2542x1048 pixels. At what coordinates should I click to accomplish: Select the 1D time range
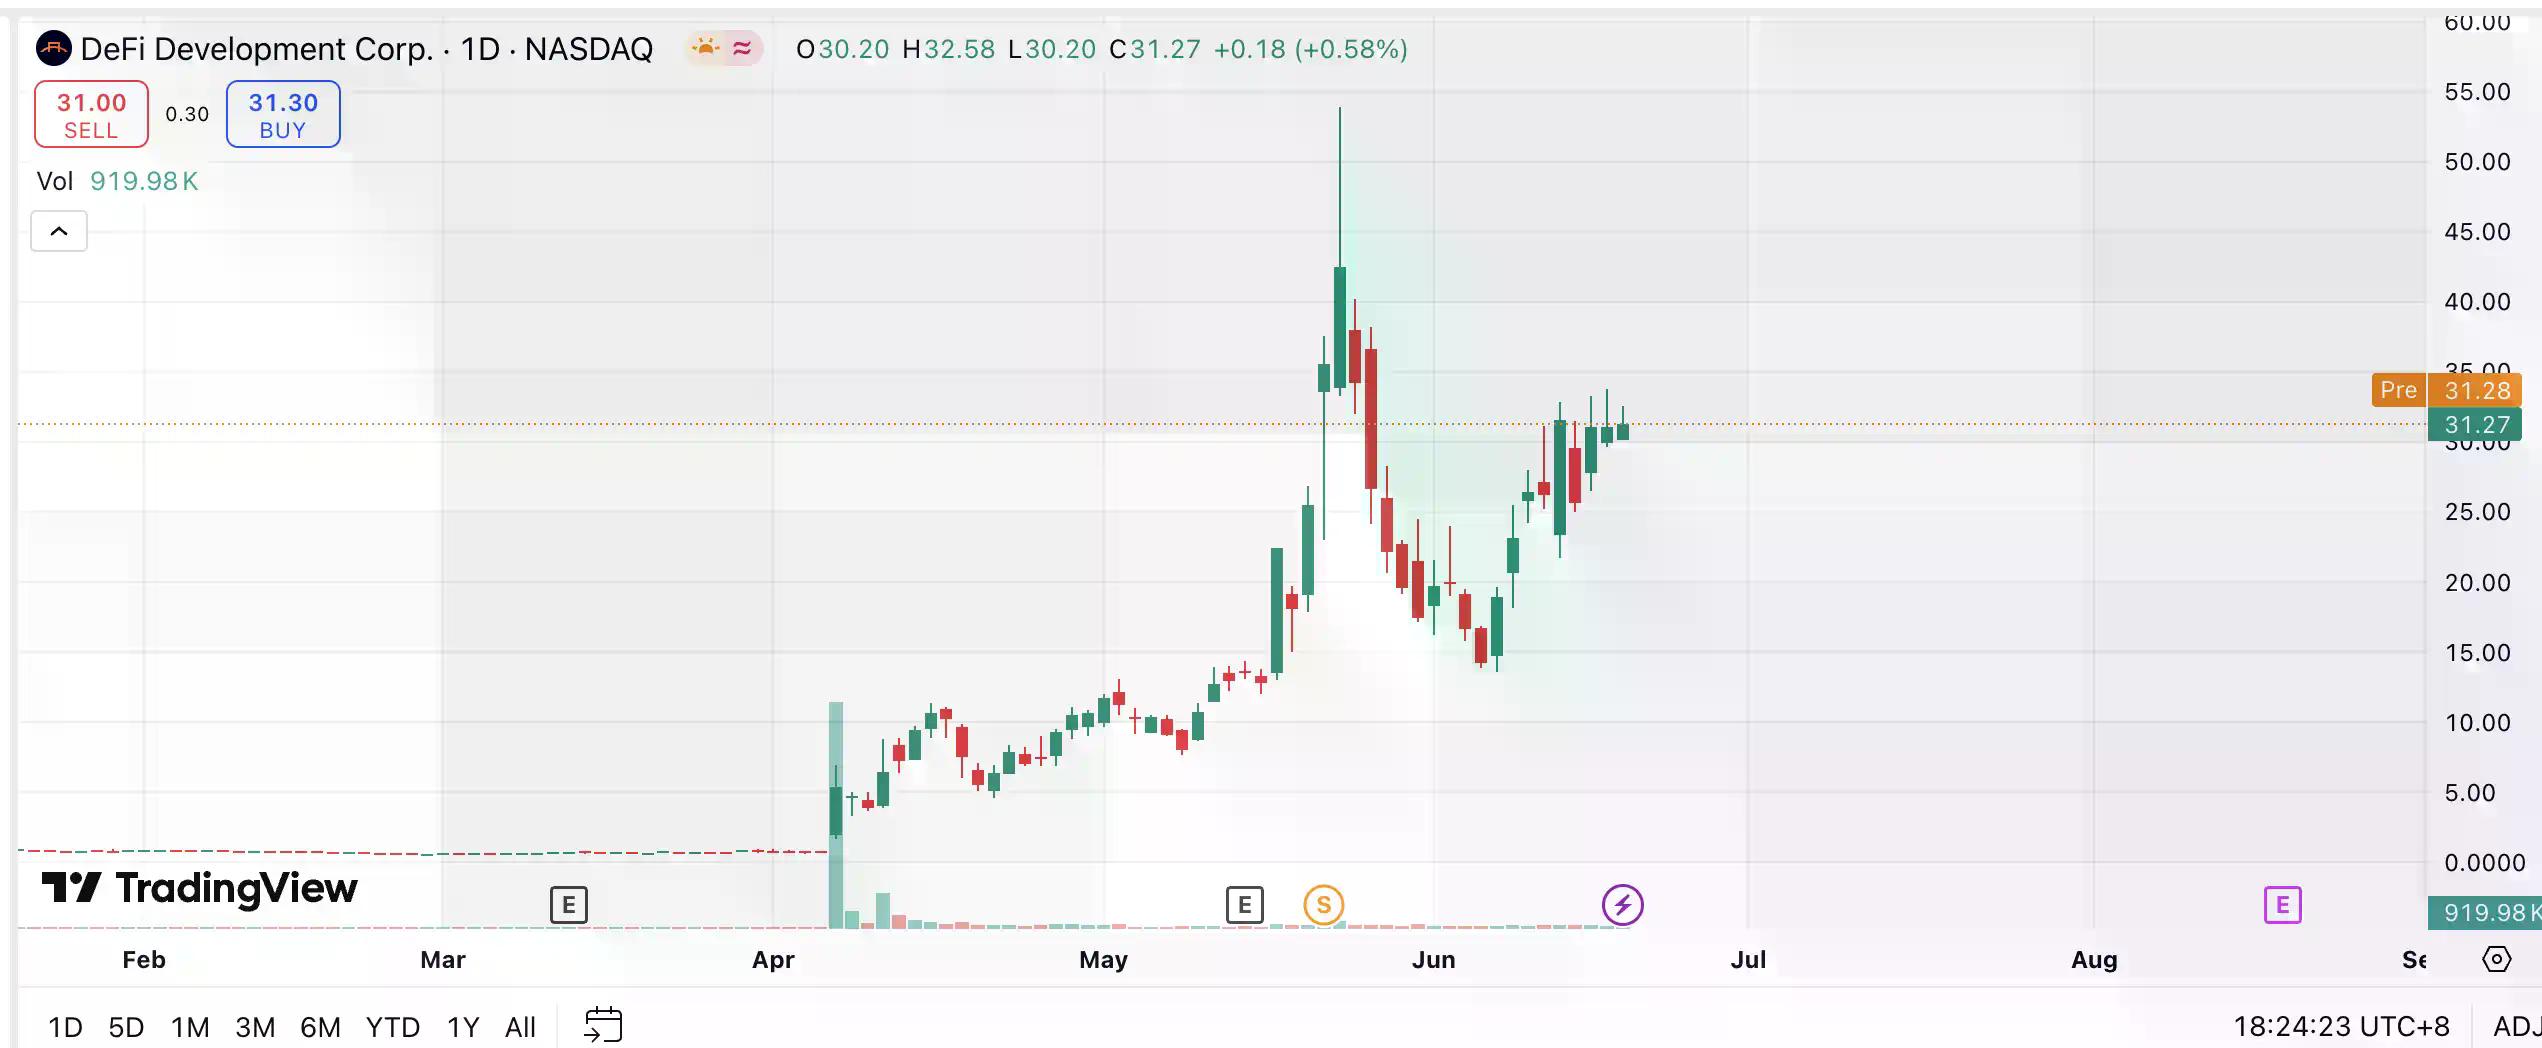pyautogui.click(x=65, y=1027)
